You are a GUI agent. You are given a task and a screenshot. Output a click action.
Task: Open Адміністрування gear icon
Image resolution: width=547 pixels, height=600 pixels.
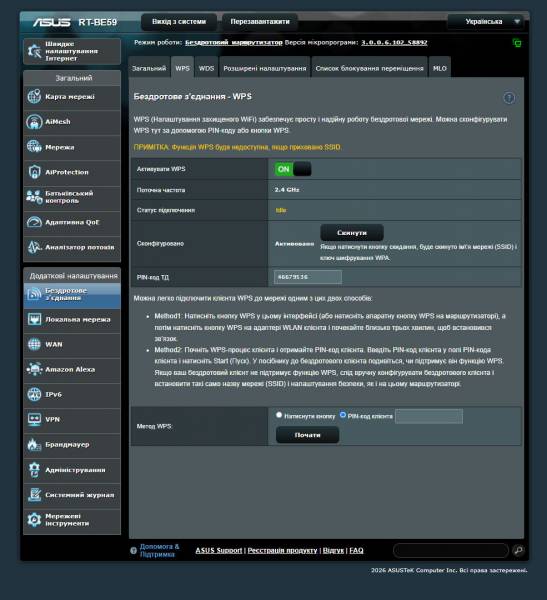pos(34,470)
